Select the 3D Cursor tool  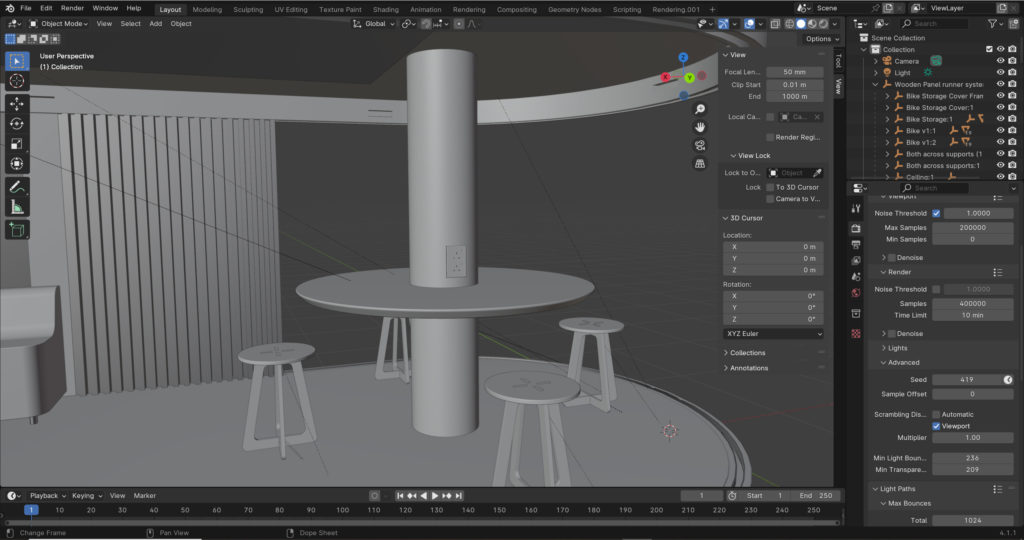click(x=16, y=81)
